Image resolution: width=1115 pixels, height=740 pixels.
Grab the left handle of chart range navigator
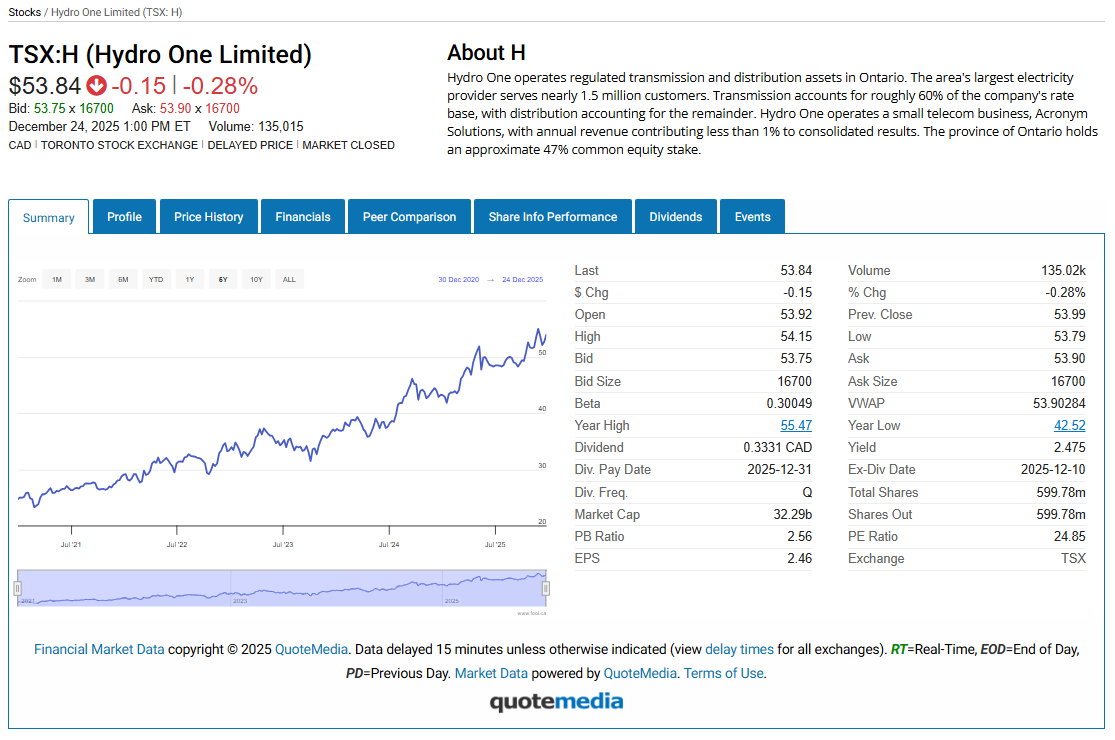(x=17, y=588)
